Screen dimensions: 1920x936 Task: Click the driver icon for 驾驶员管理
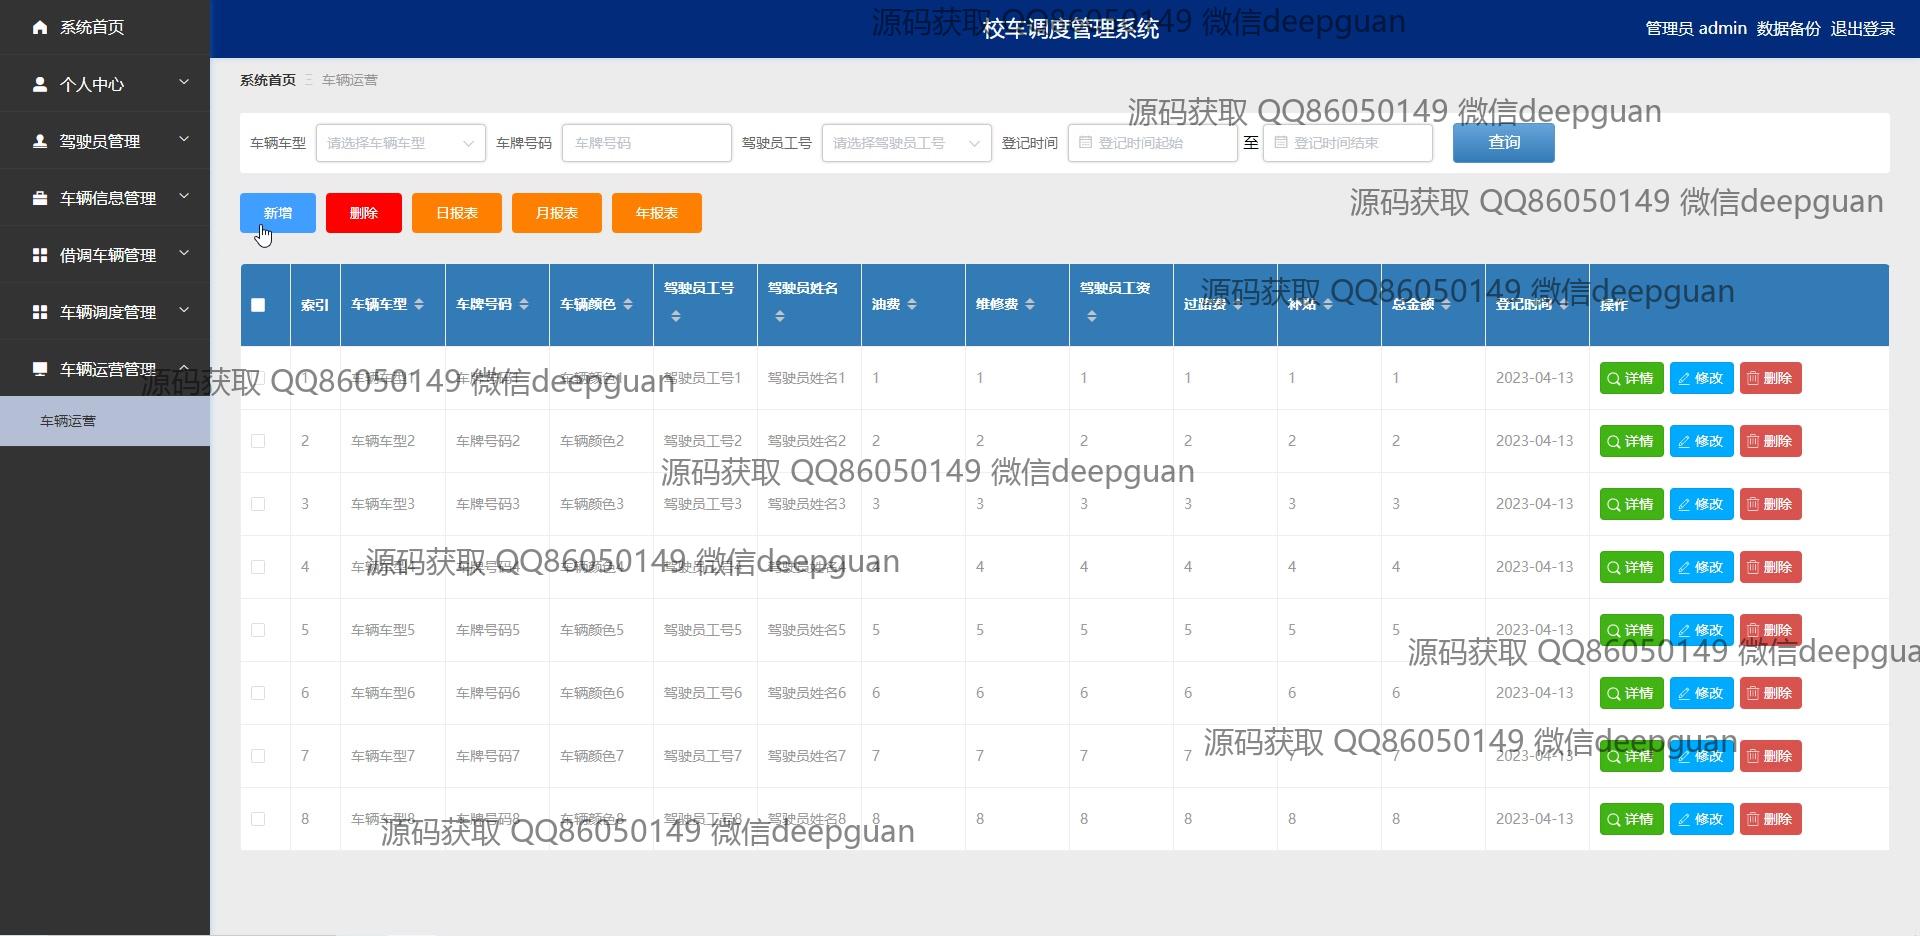click(x=40, y=141)
